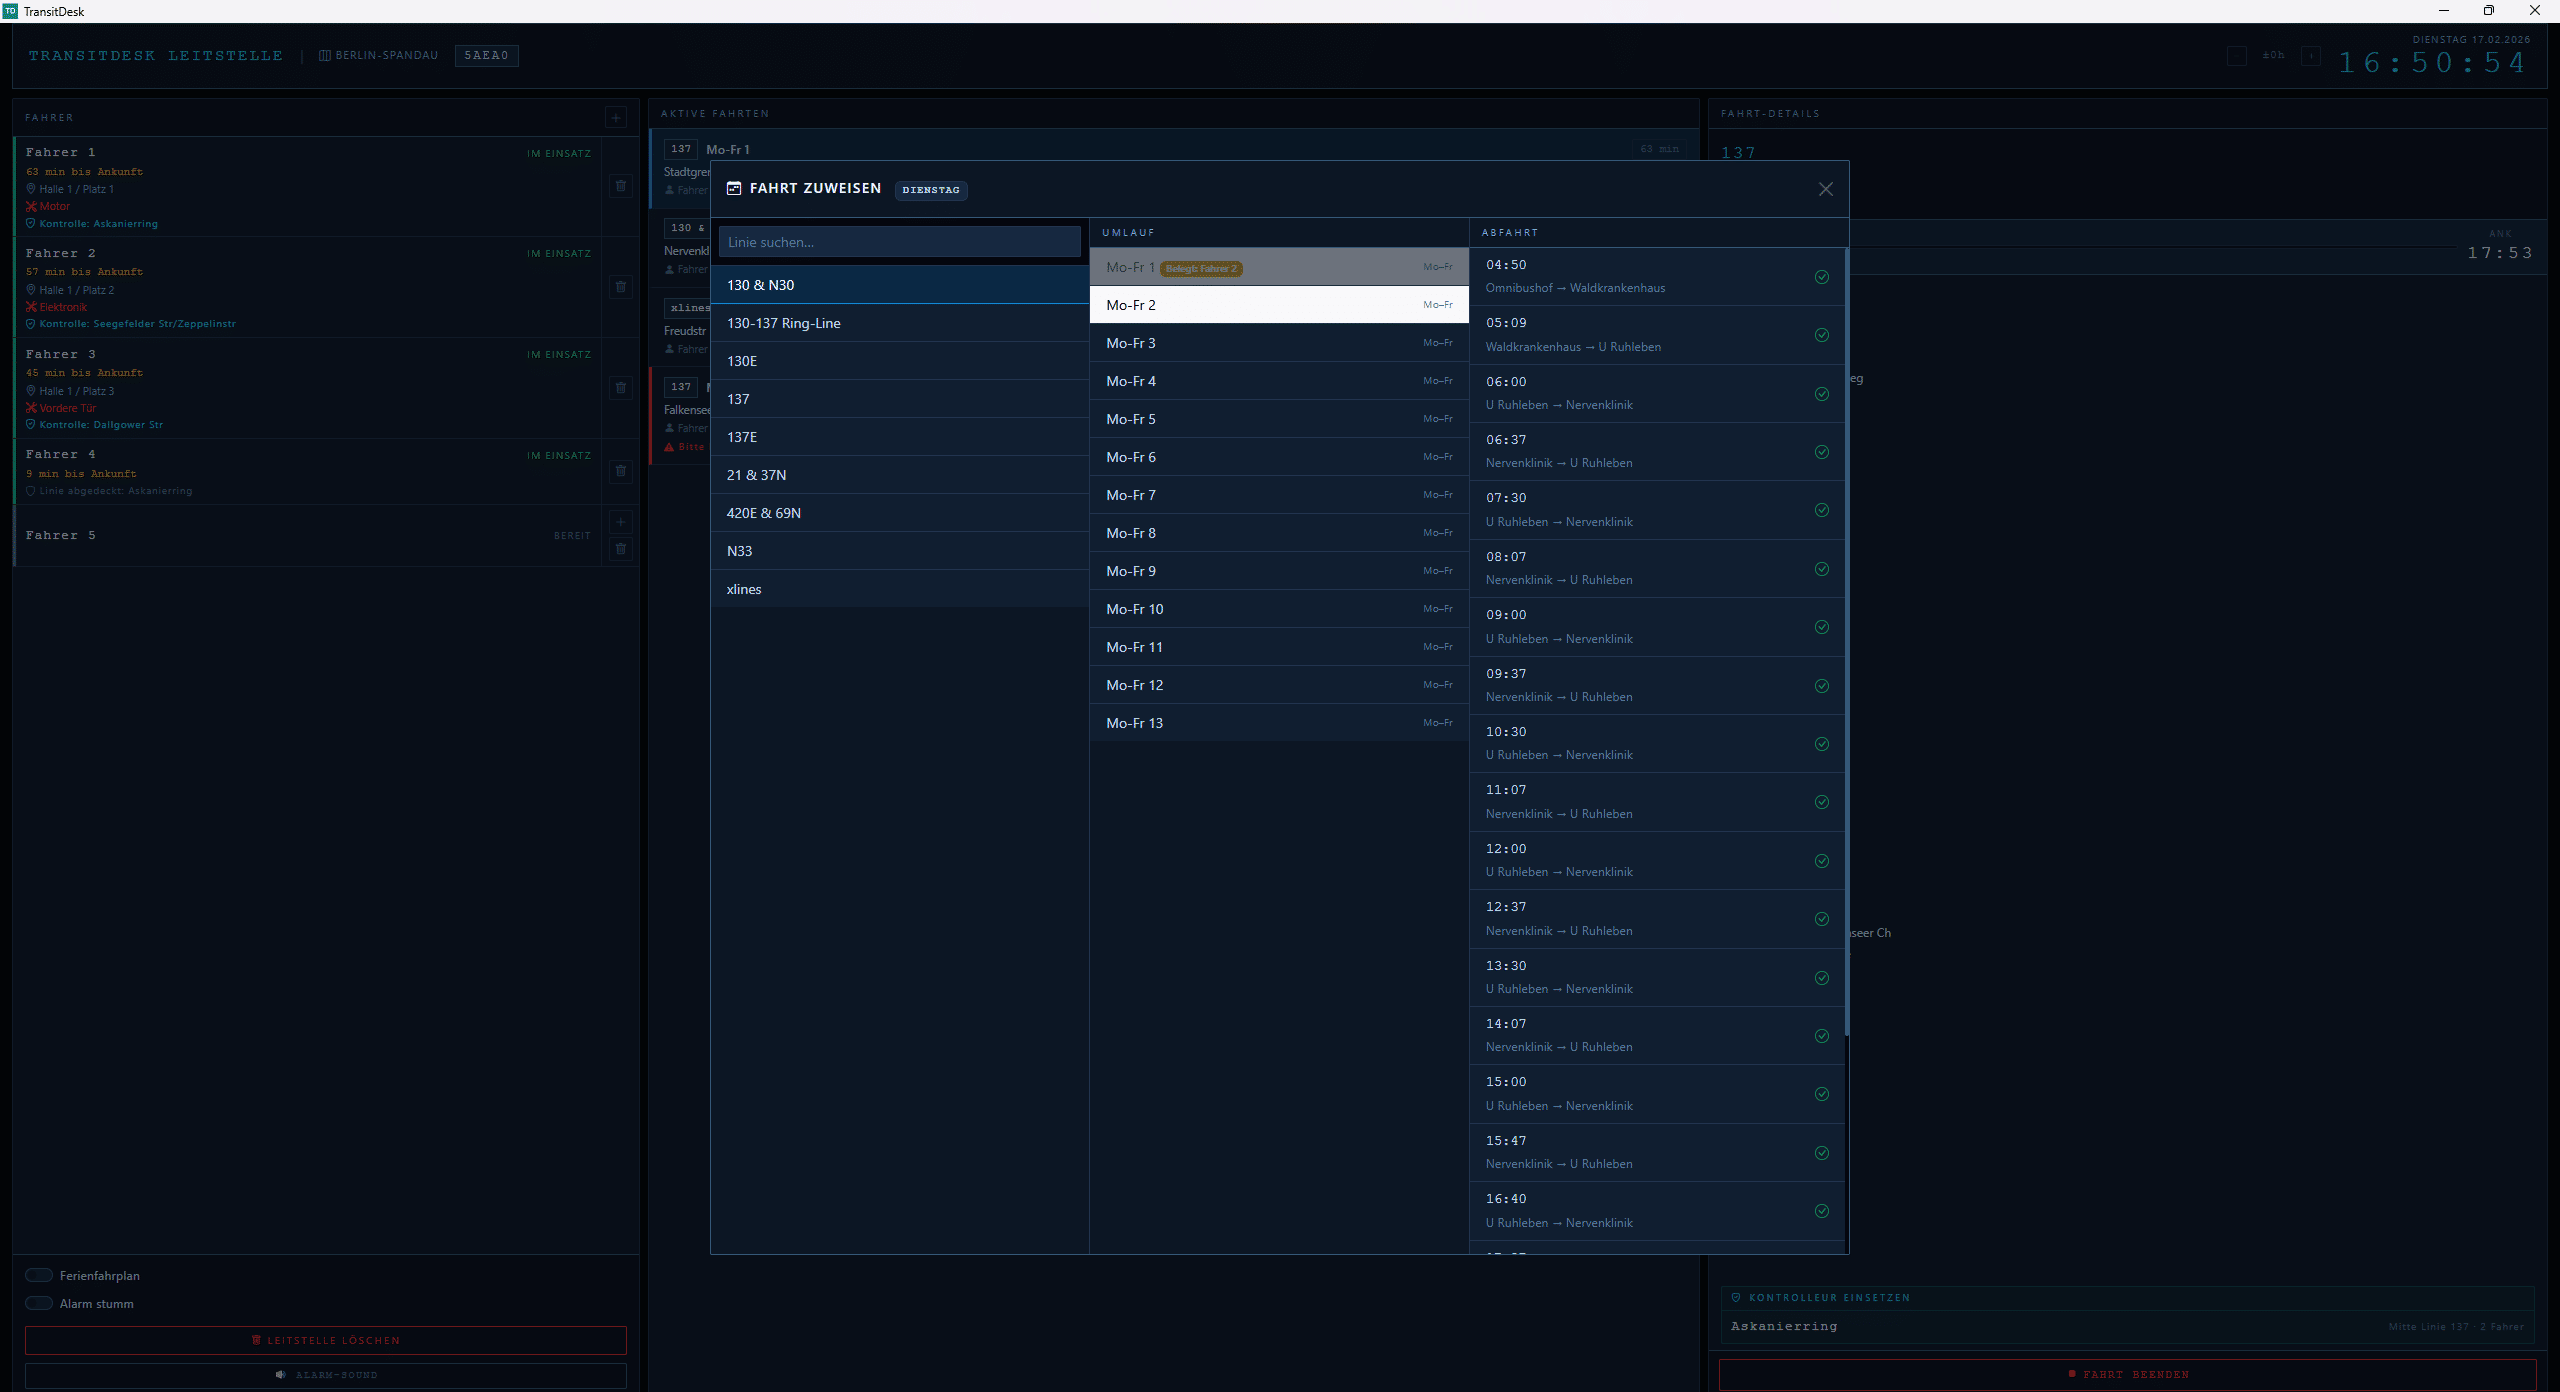Toggle the Alarm stumm switch

pos(39,1303)
